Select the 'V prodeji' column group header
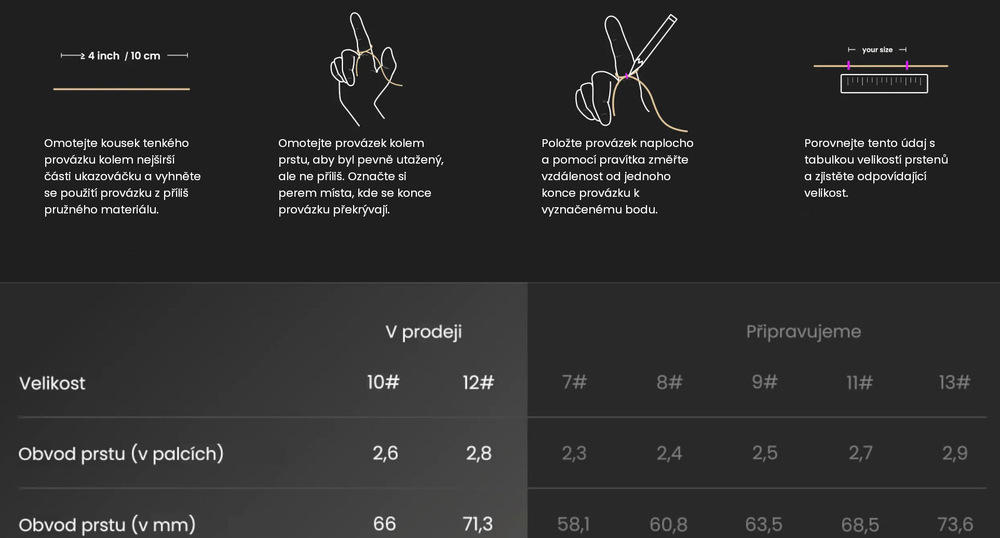This screenshot has width=1000, height=538. pyautogui.click(x=424, y=332)
